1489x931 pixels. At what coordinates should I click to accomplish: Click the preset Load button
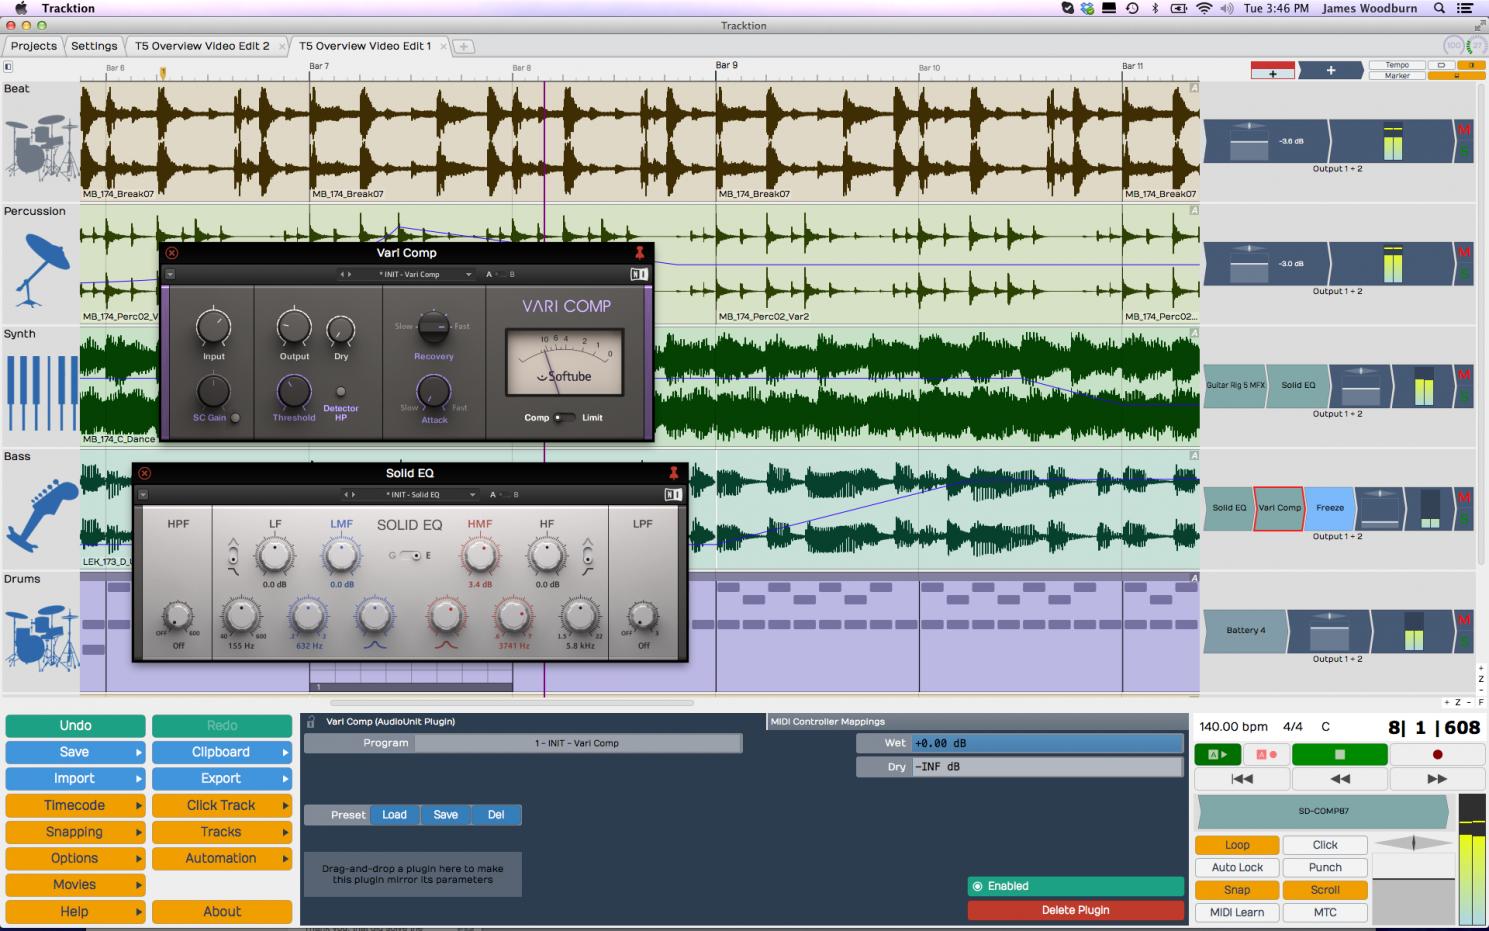(395, 815)
